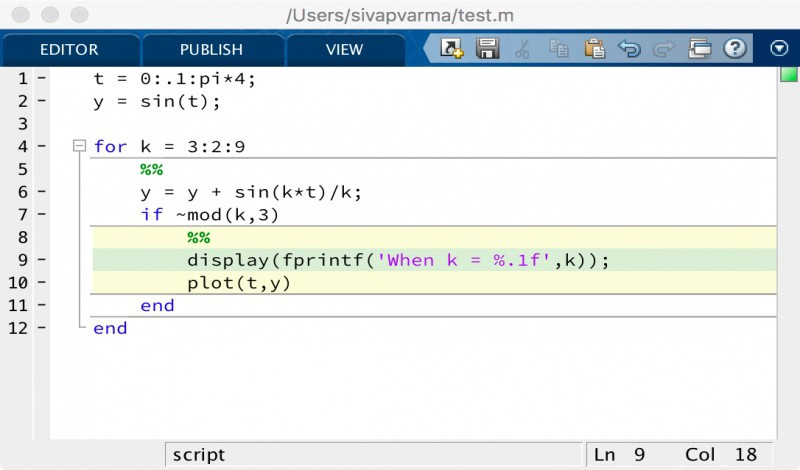Click the new shortcut icon in toolbar
800x470 pixels.
452,49
